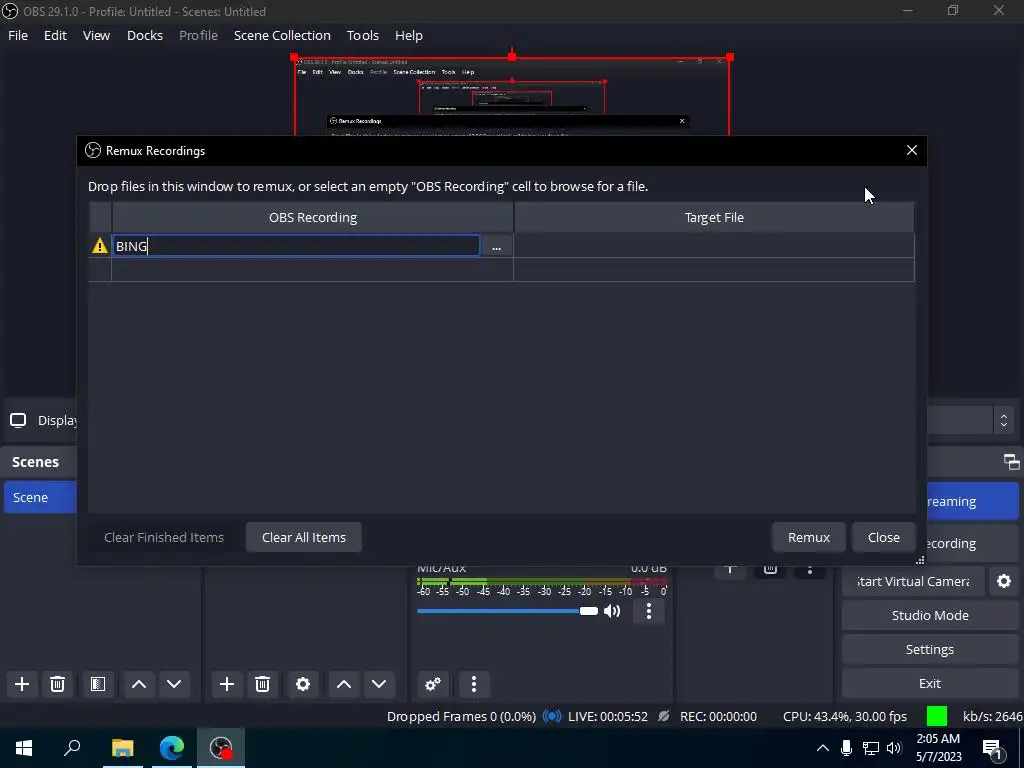Image resolution: width=1024 pixels, height=768 pixels.
Task: Open the notification center icon
Action: click(993, 749)
